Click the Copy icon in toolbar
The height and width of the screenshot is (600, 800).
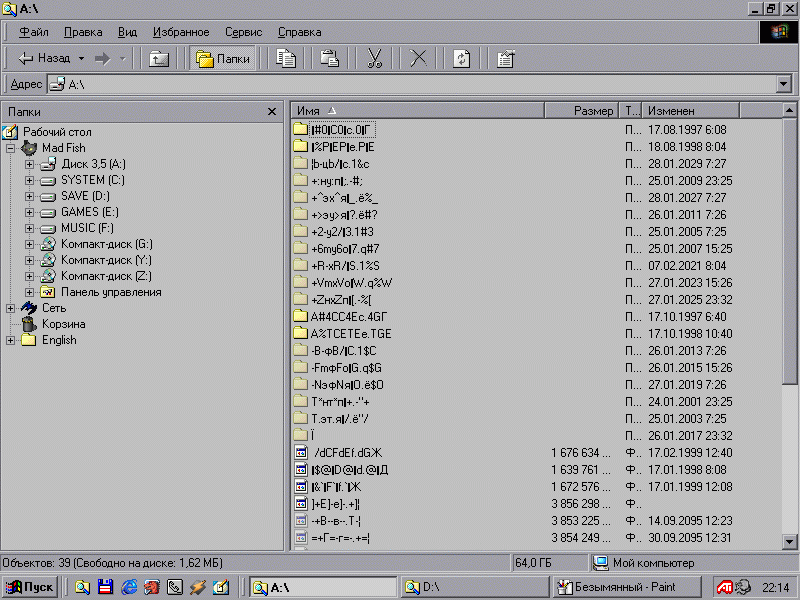pos(286,59)
